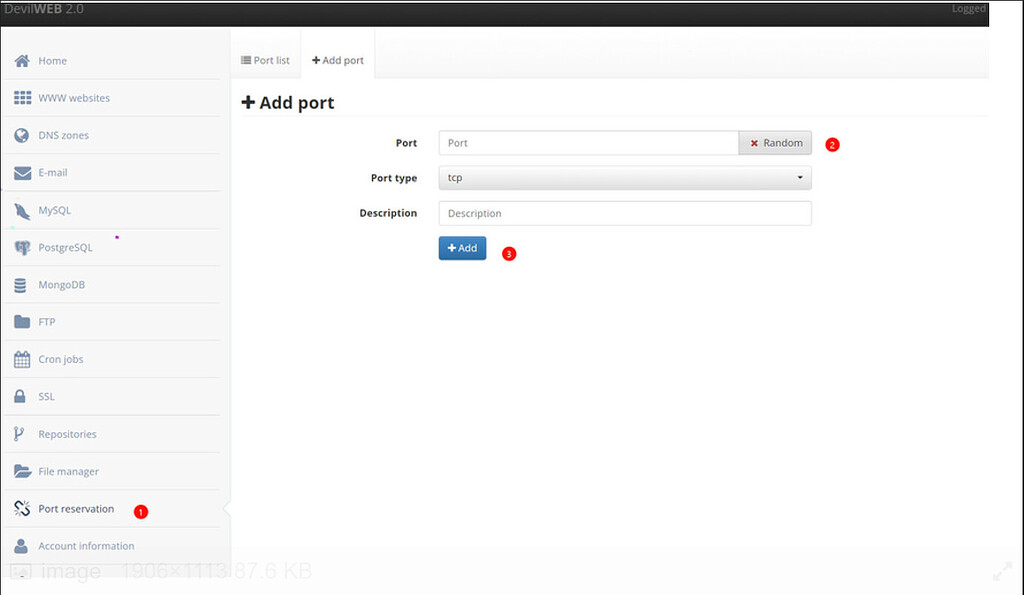Viewport: 1024px width, 595px height.
Task: Focus the Description input field
Action: point(625,214)
